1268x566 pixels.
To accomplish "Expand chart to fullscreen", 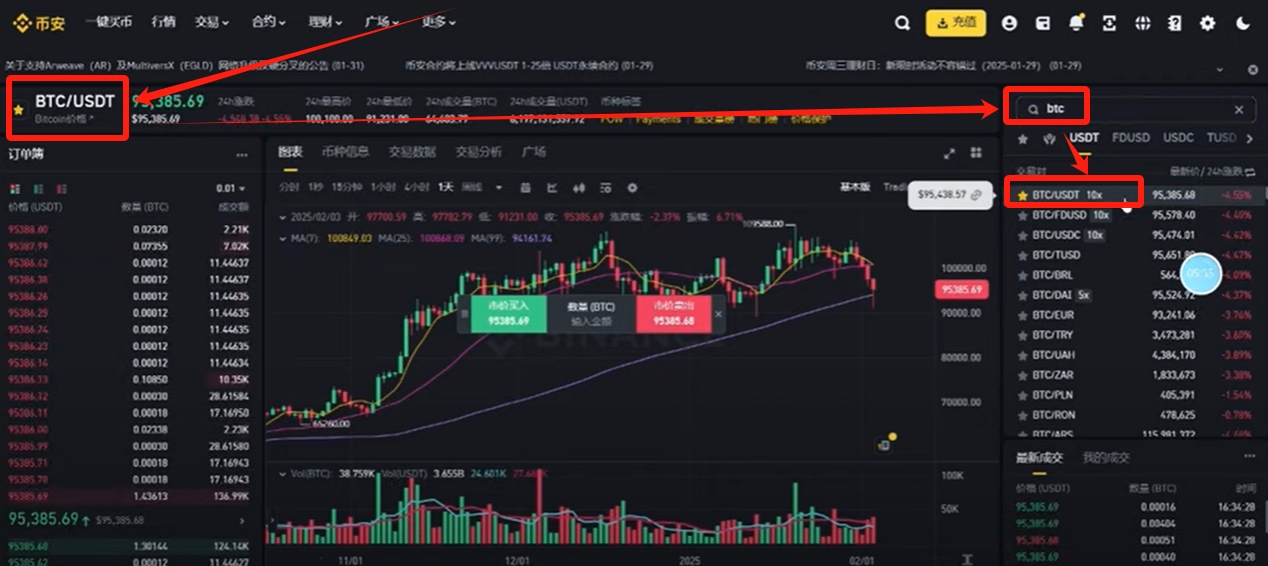I will (x=950, y=153).
